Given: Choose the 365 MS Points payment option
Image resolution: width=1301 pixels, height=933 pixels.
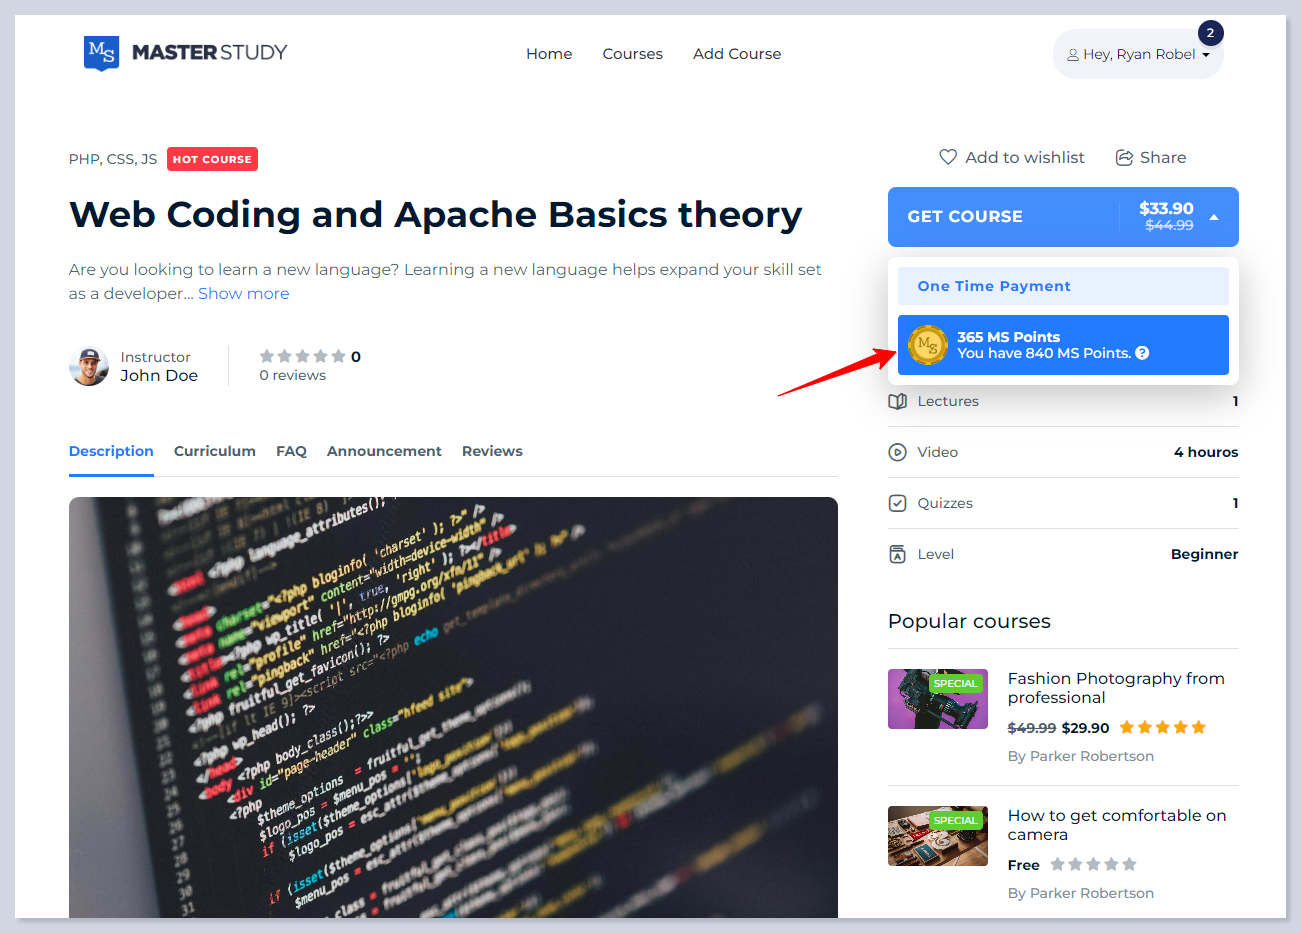Looking at the screenshot, I should (1062, 345).
